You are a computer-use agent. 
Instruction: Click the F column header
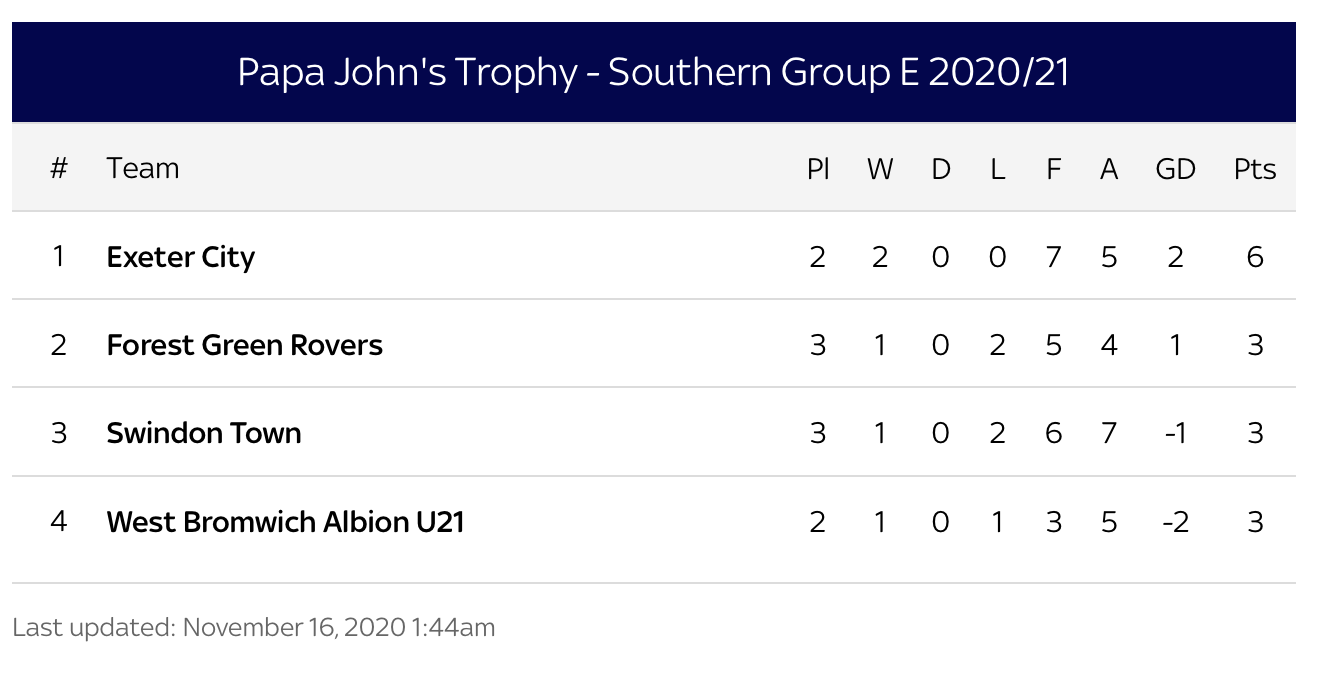(1053, 169)
